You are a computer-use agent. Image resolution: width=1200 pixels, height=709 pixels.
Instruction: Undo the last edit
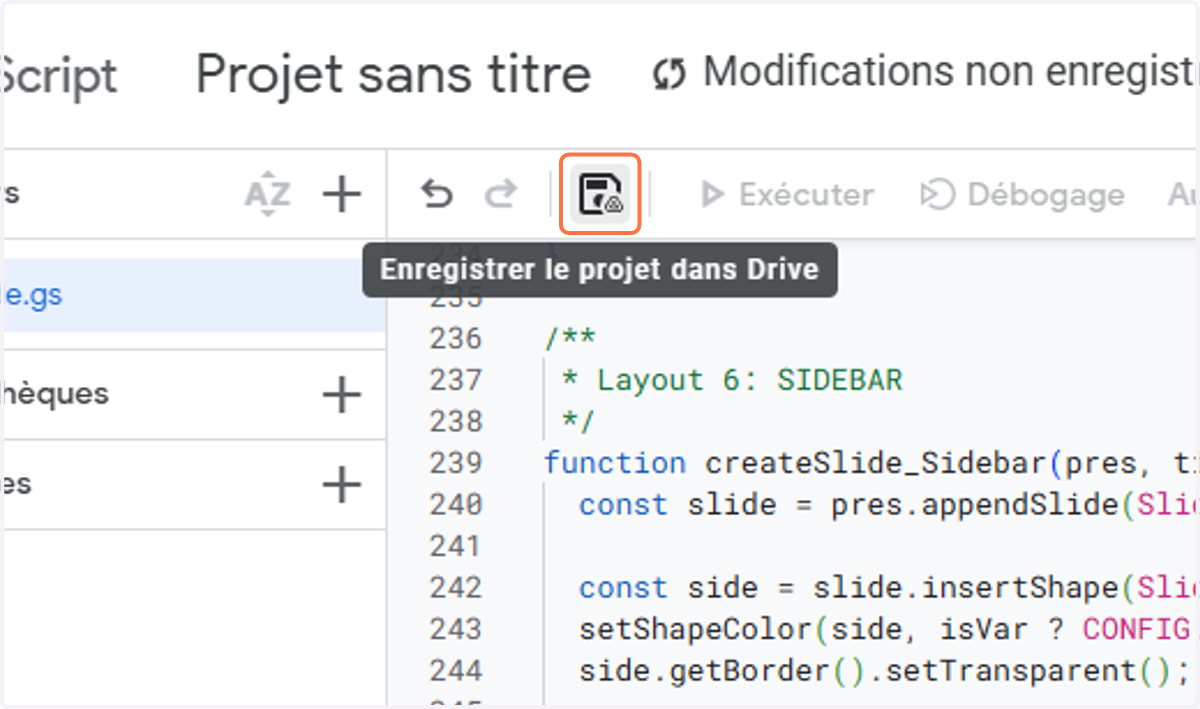point(436,194)
